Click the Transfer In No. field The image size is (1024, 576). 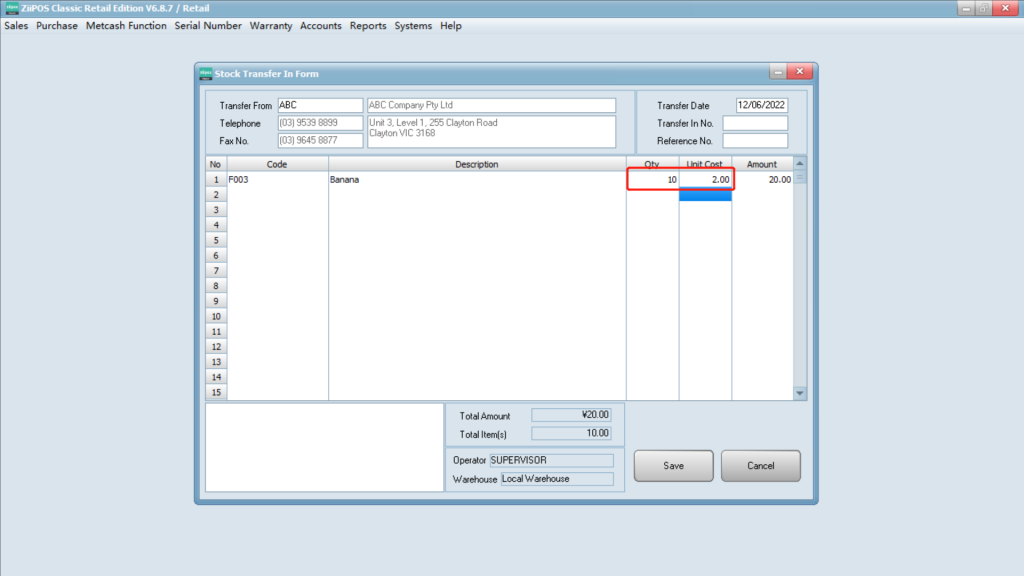click(755, 123)
